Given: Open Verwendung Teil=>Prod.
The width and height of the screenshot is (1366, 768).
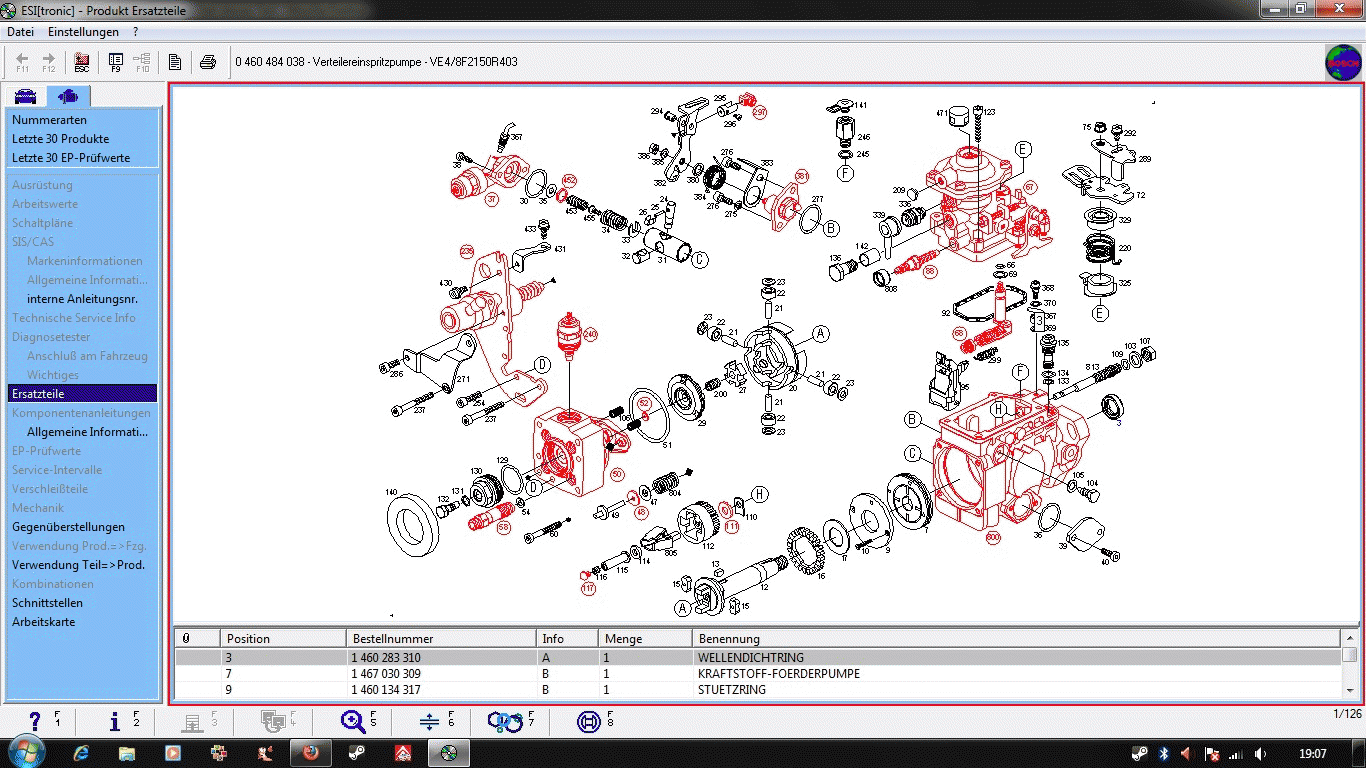Looking at the screenshot, I should pyautogui.click(x=78, y=565).
